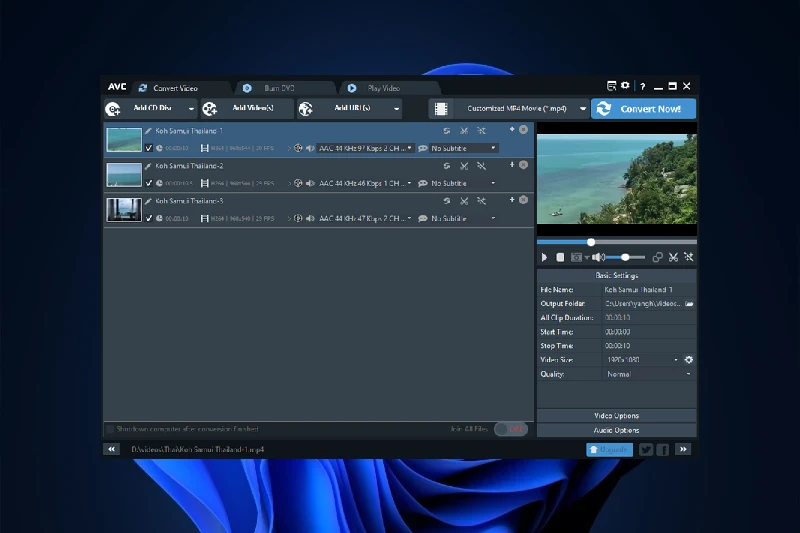Open the title bar list/menu icon
Viewport: 800px width, 533px height.
pyautogui.click(x=611, y=86)
